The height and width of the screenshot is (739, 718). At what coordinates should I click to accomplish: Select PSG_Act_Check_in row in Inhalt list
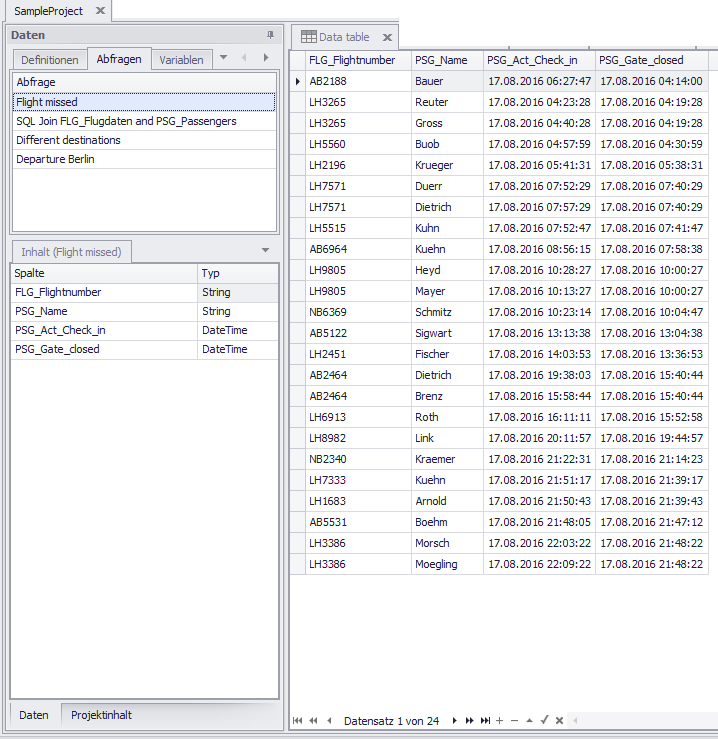click(x=144, y=330)
